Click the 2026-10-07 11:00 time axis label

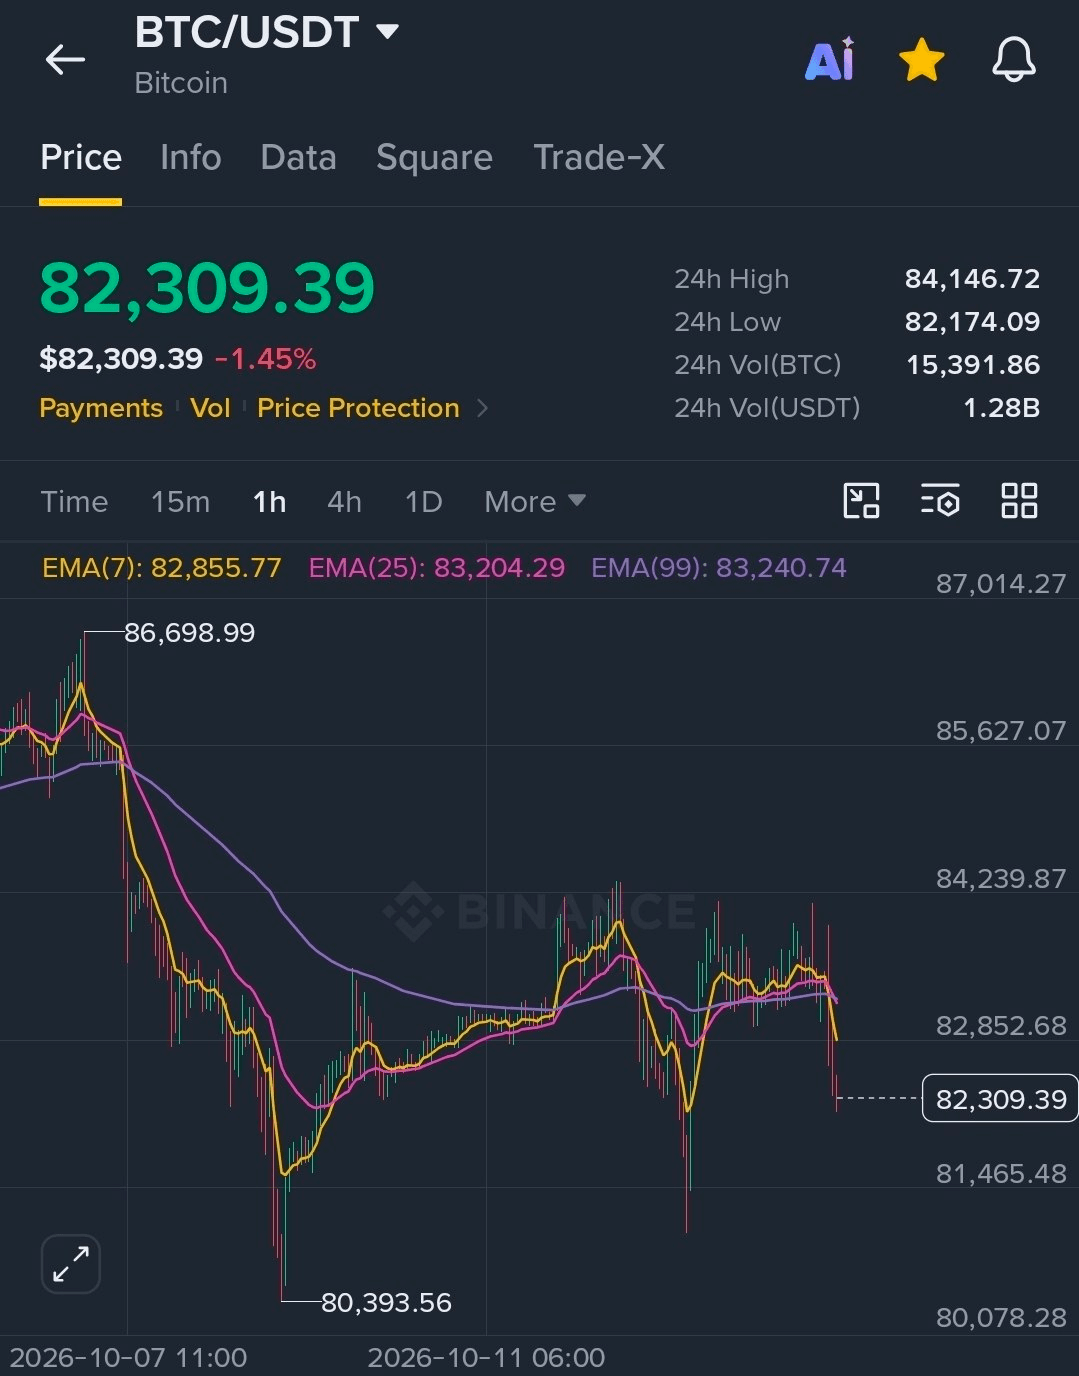click(128, 1357)
